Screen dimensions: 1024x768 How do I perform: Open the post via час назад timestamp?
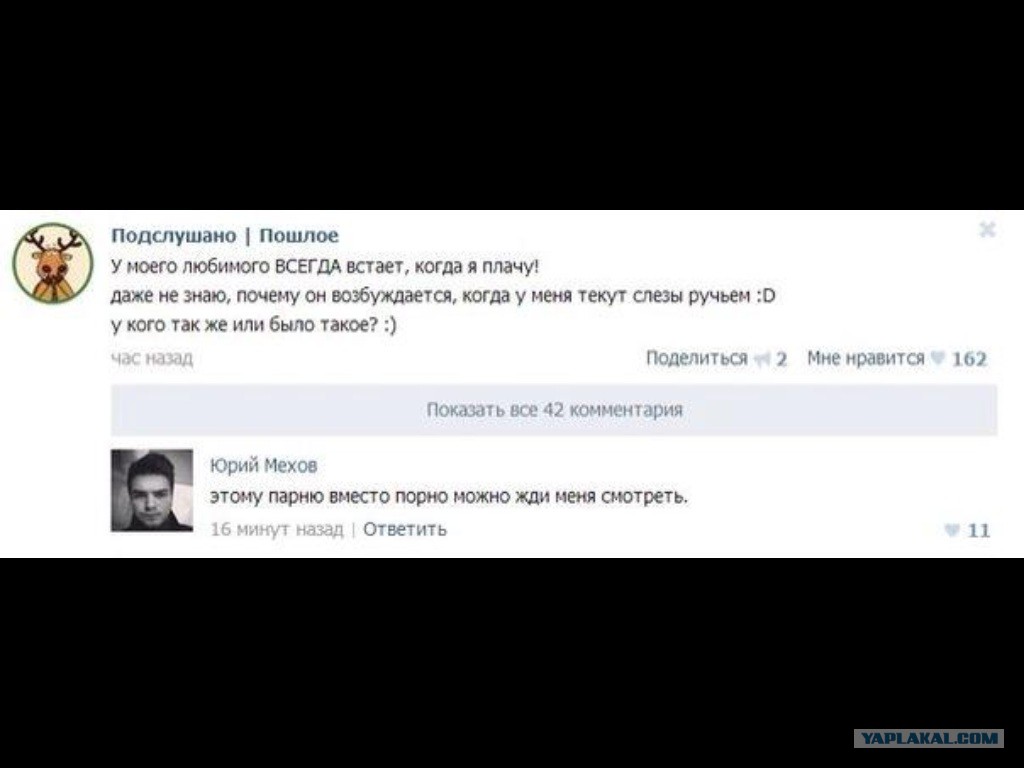152,359
